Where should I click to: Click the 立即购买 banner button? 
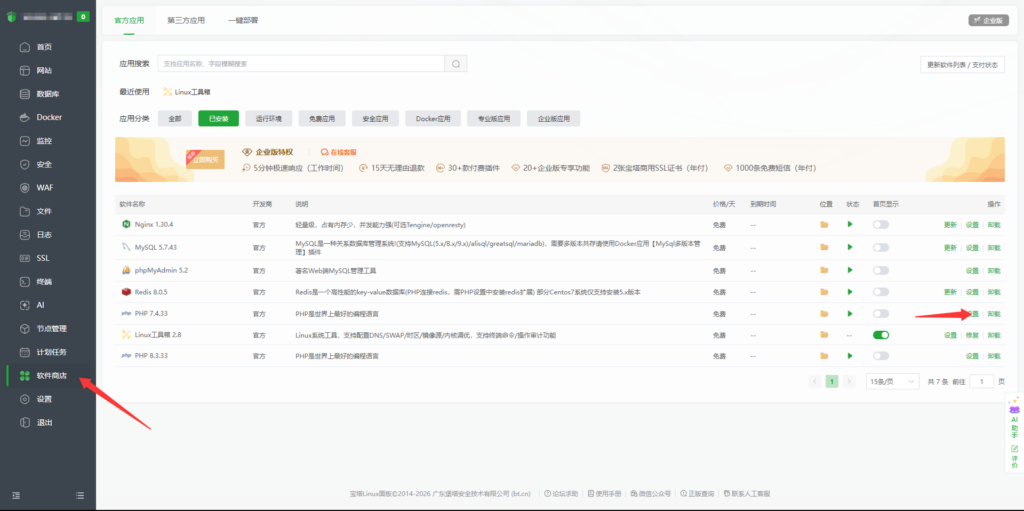(204, 159)
